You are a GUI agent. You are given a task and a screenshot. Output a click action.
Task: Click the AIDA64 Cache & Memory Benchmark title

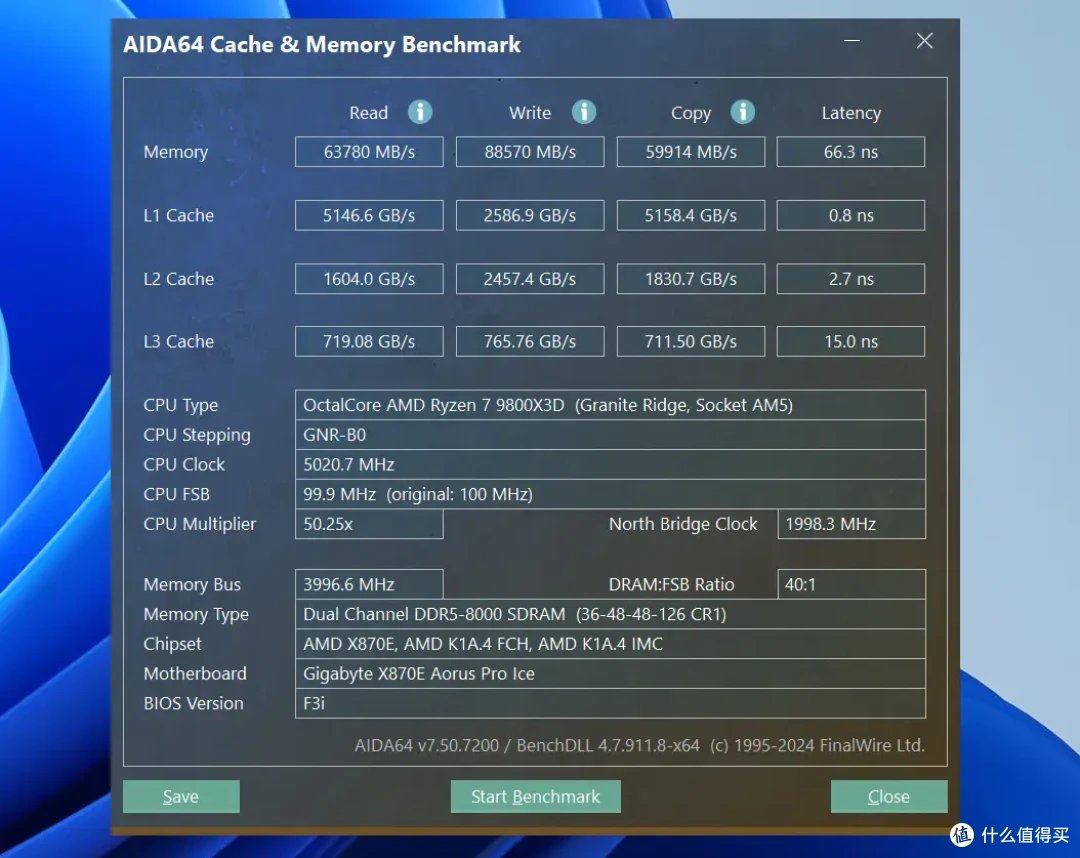(322, 45)
